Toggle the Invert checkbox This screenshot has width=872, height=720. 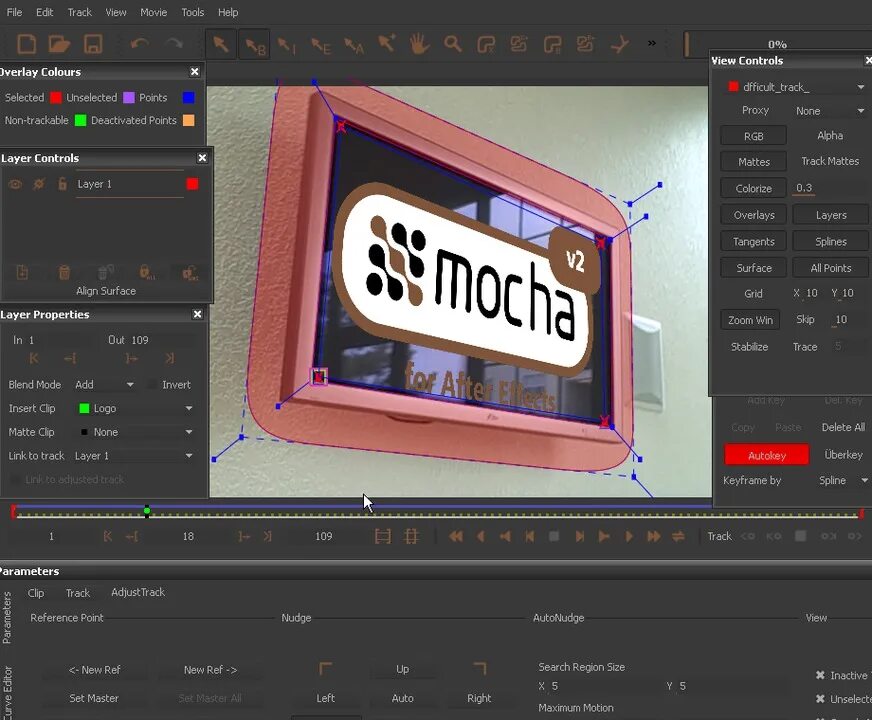pos(151,385)
